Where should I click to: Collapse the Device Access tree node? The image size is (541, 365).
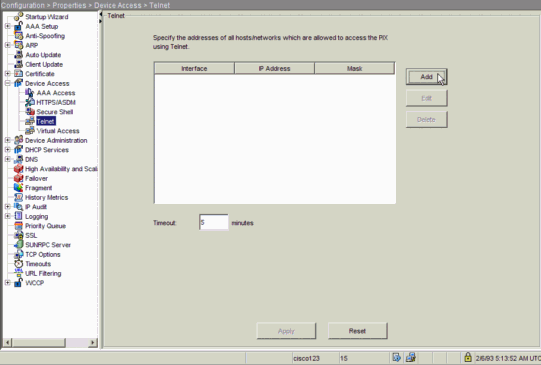point(8,83)
